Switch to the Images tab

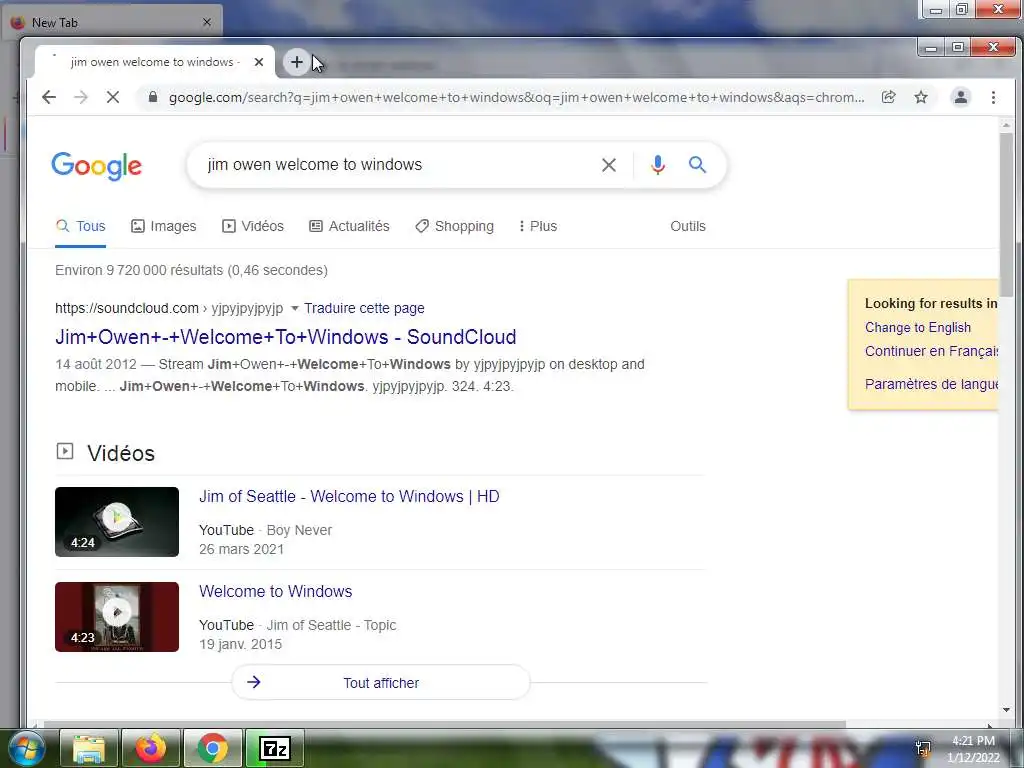coord(163,226)
